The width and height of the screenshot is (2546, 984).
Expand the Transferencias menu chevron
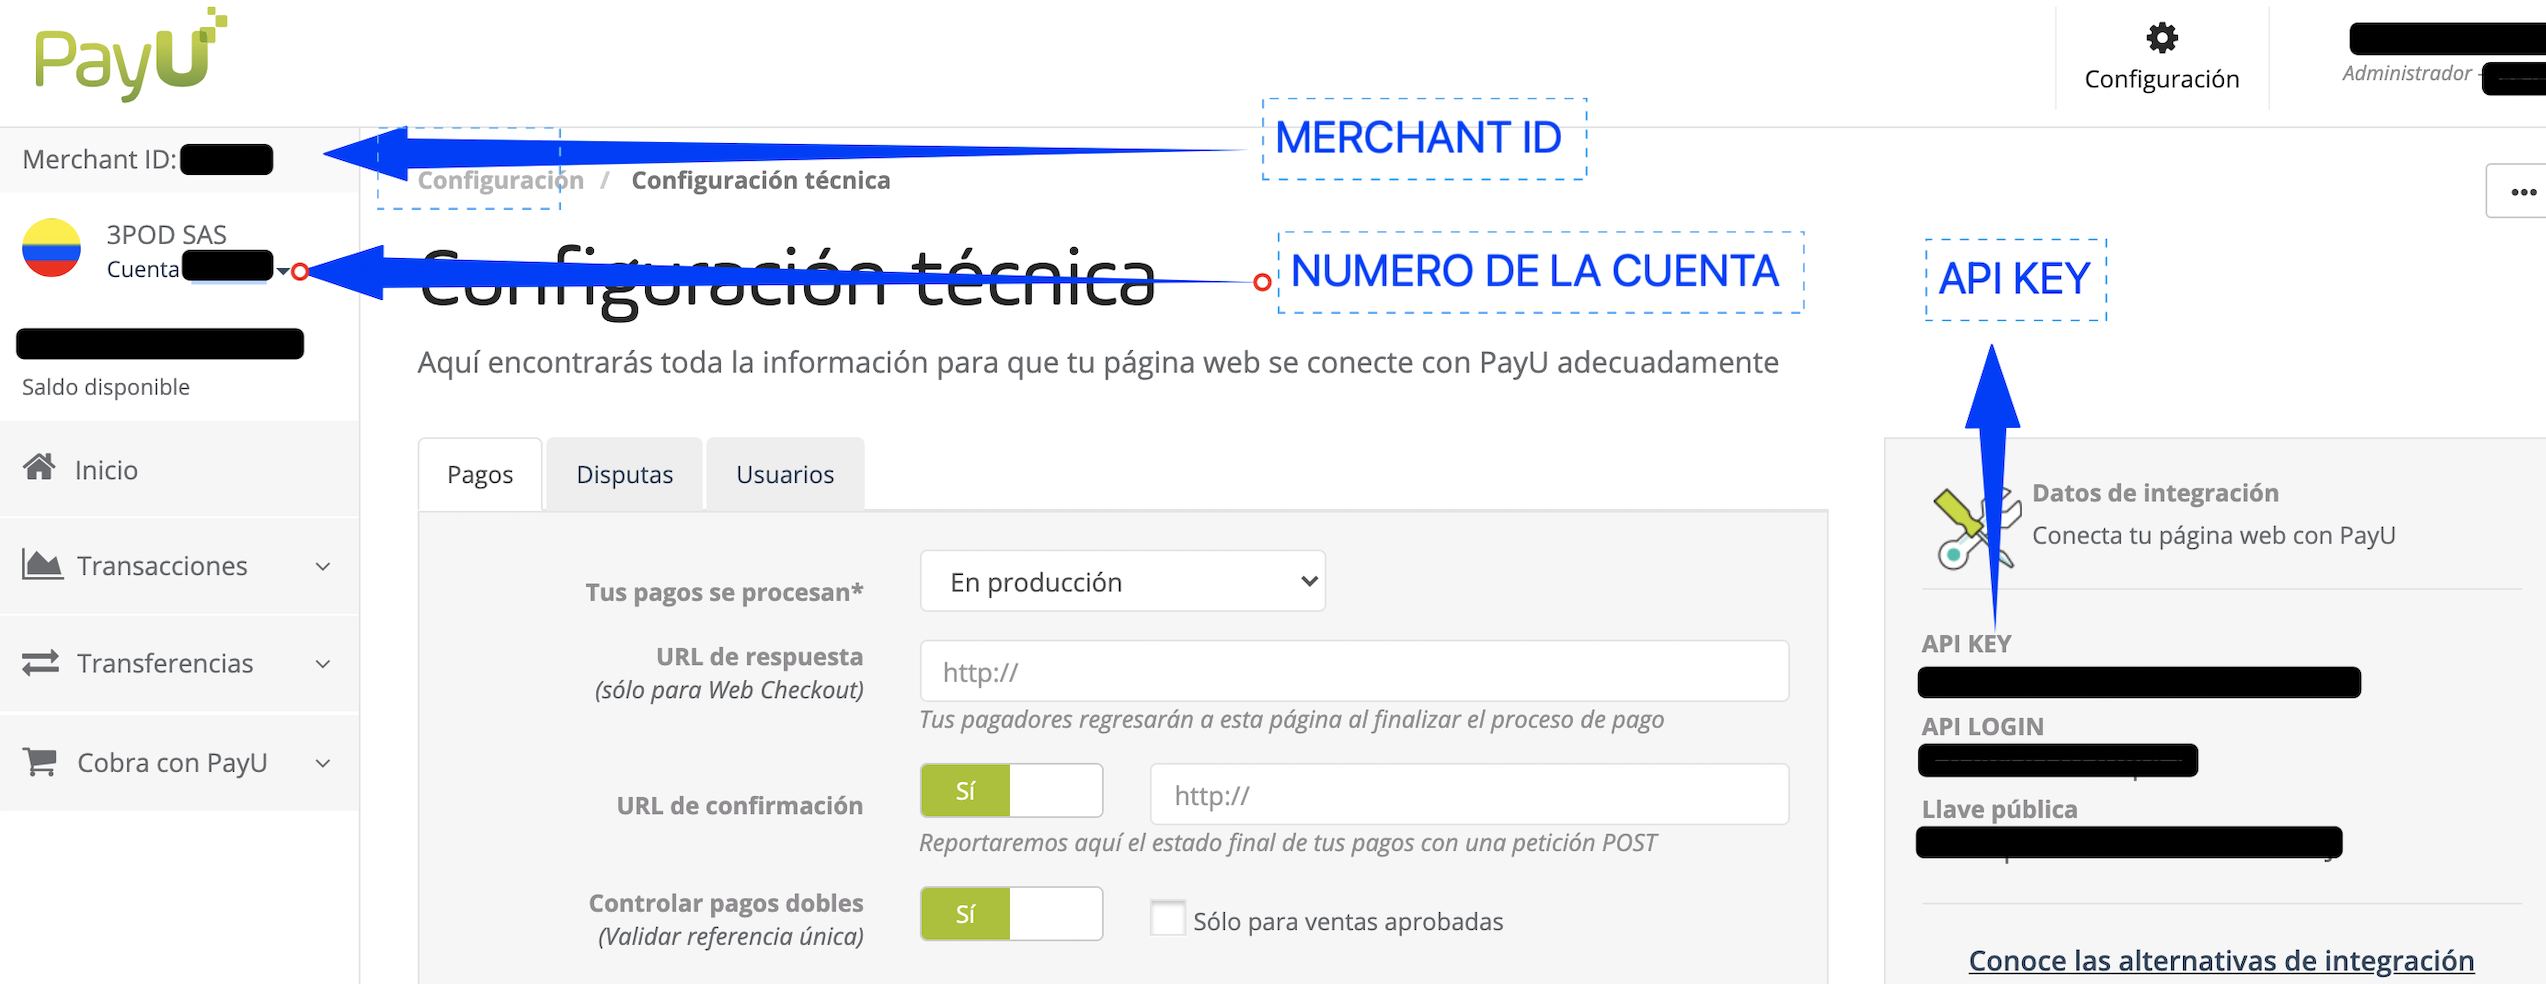(323, 664)
